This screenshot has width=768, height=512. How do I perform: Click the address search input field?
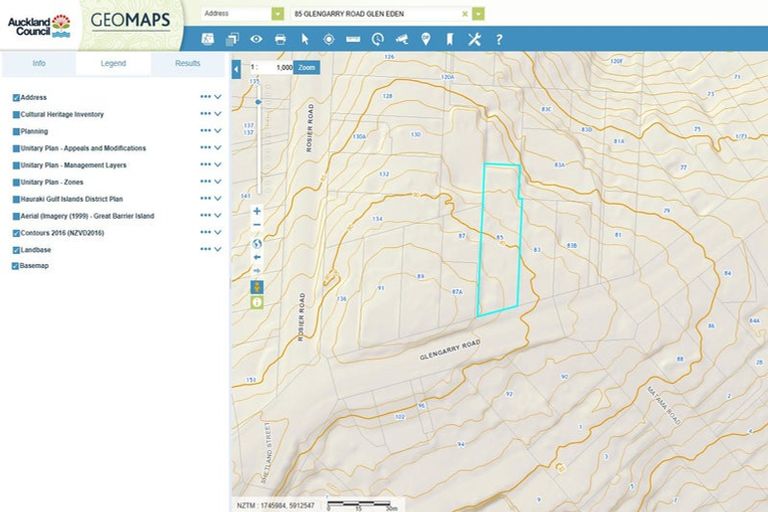376,14
